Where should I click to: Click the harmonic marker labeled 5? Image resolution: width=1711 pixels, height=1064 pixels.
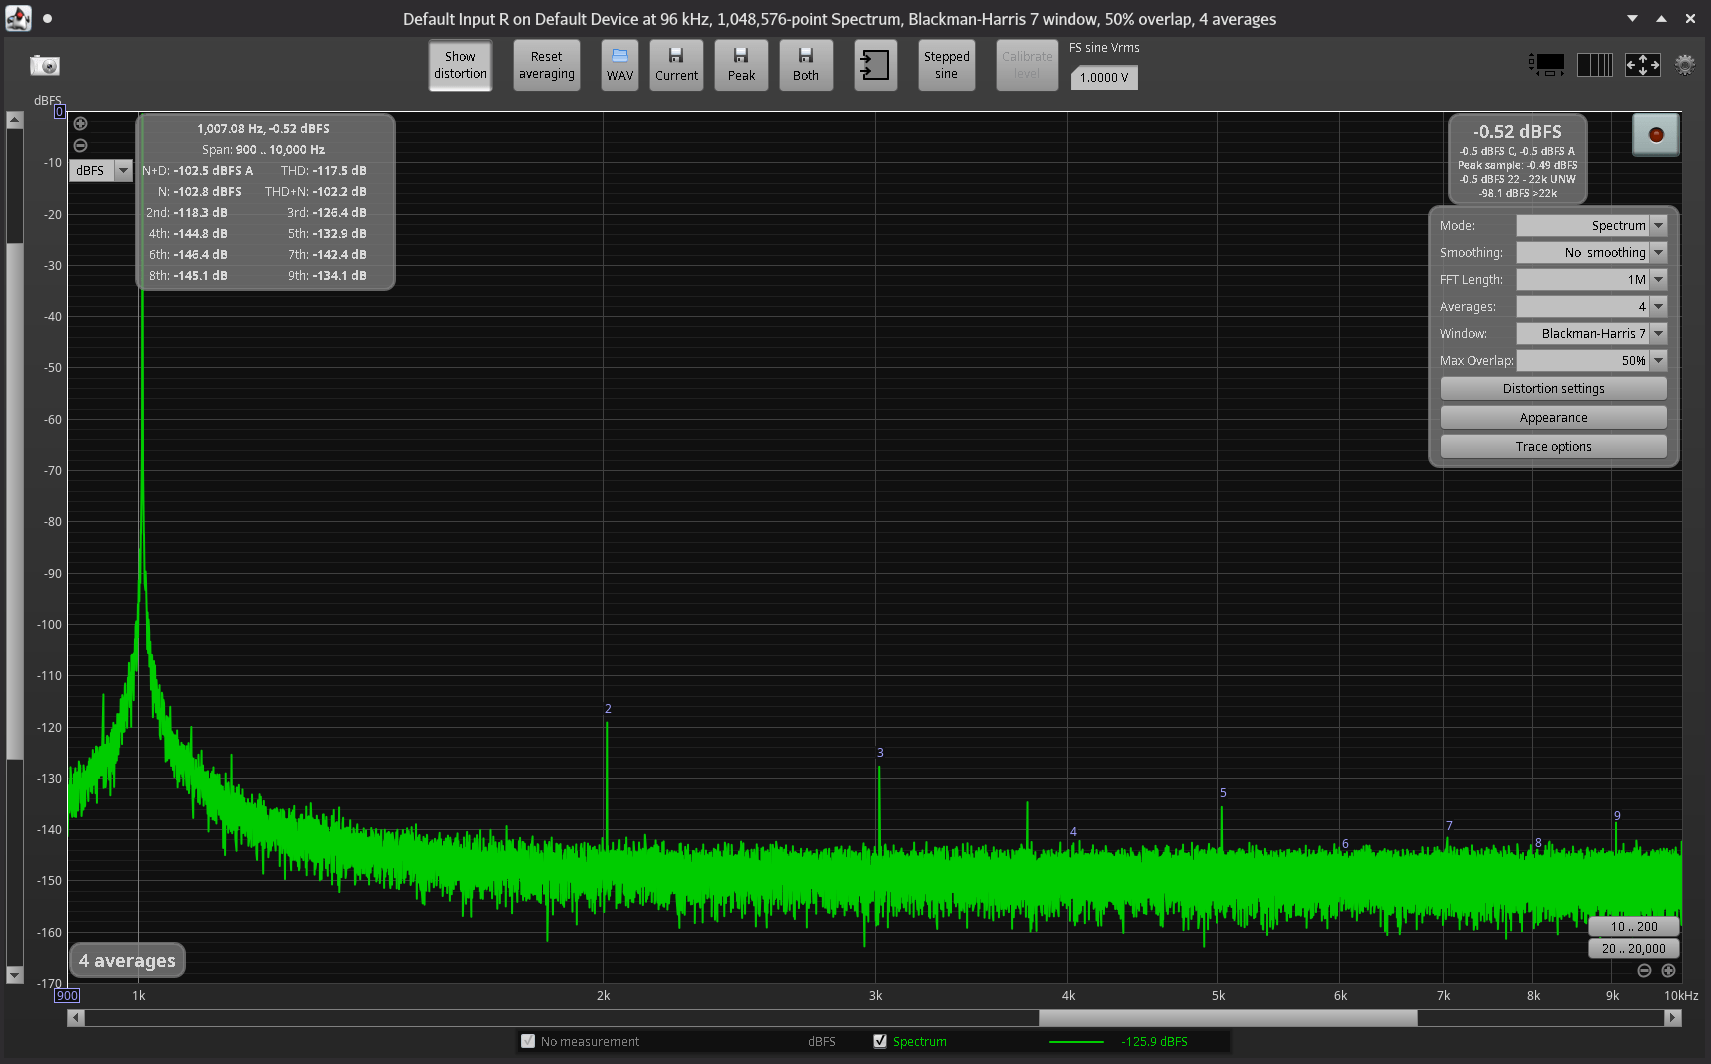(x=1223, y=793)
